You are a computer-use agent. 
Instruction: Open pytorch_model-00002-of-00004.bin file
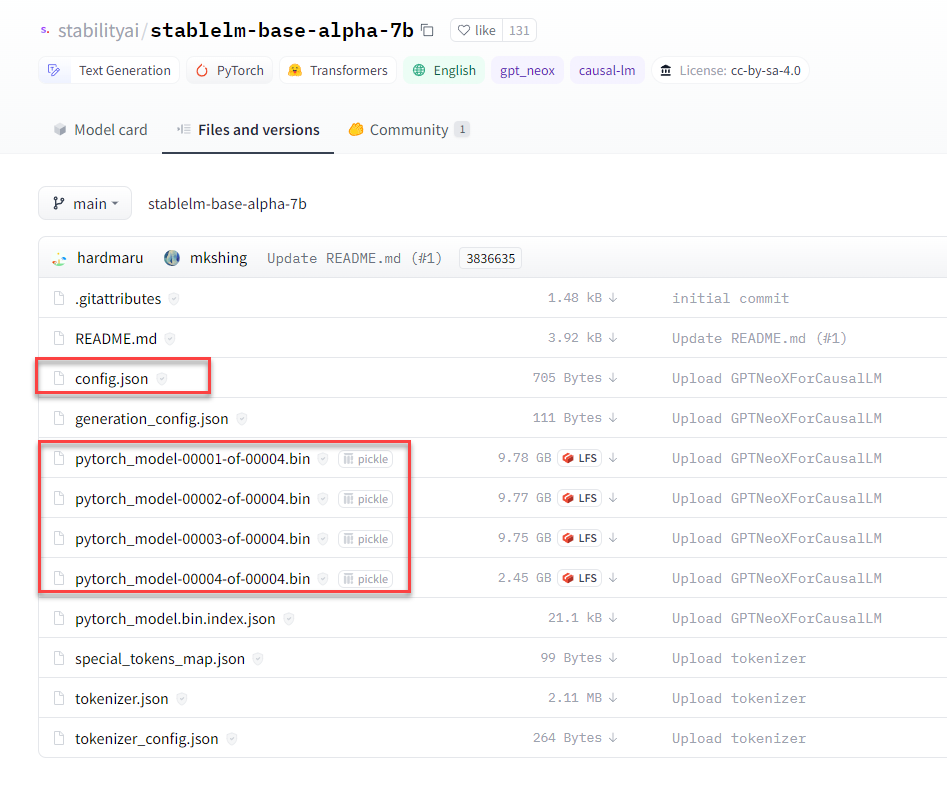[193, 498]
